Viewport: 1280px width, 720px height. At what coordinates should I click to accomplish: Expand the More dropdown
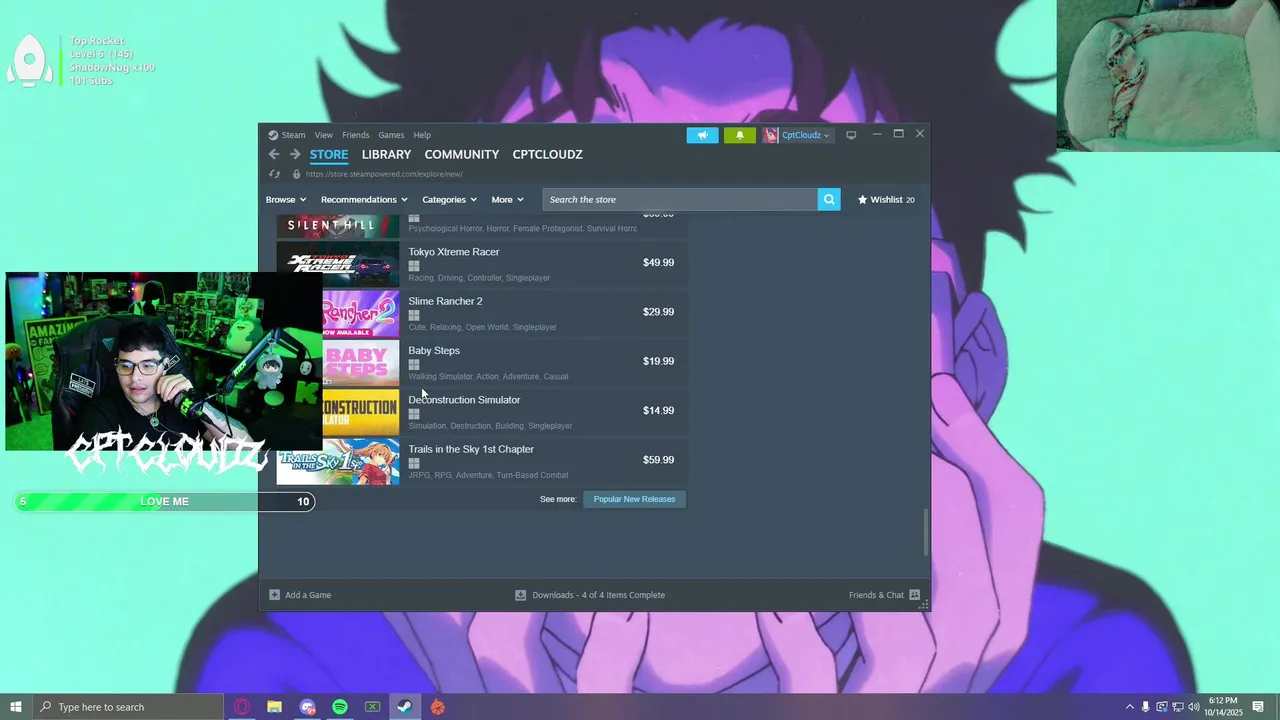(507, 199)
